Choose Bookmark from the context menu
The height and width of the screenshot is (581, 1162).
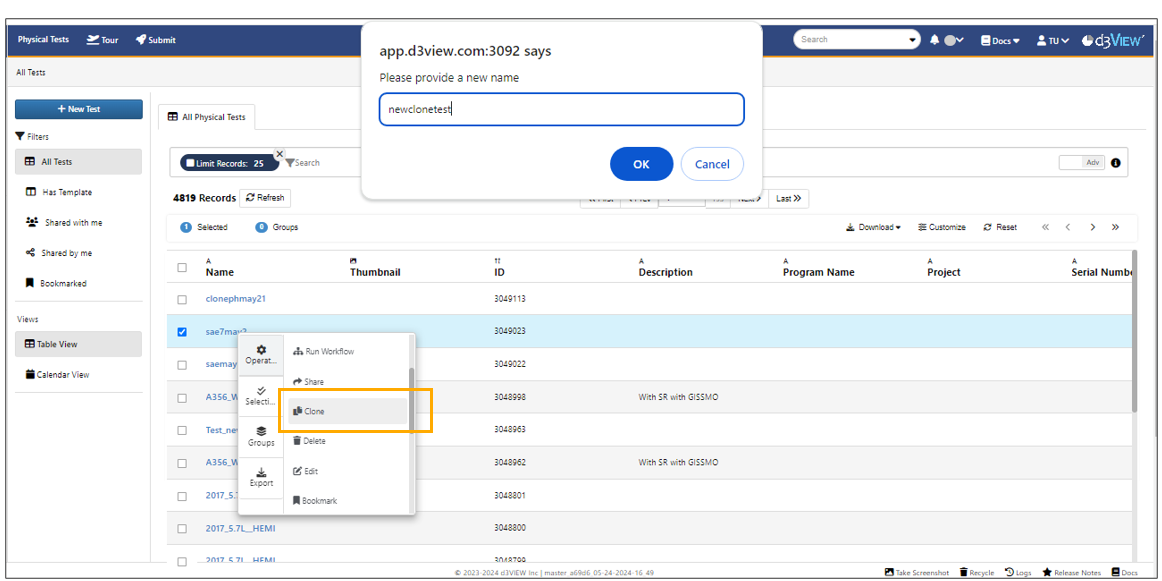[347, 501]
